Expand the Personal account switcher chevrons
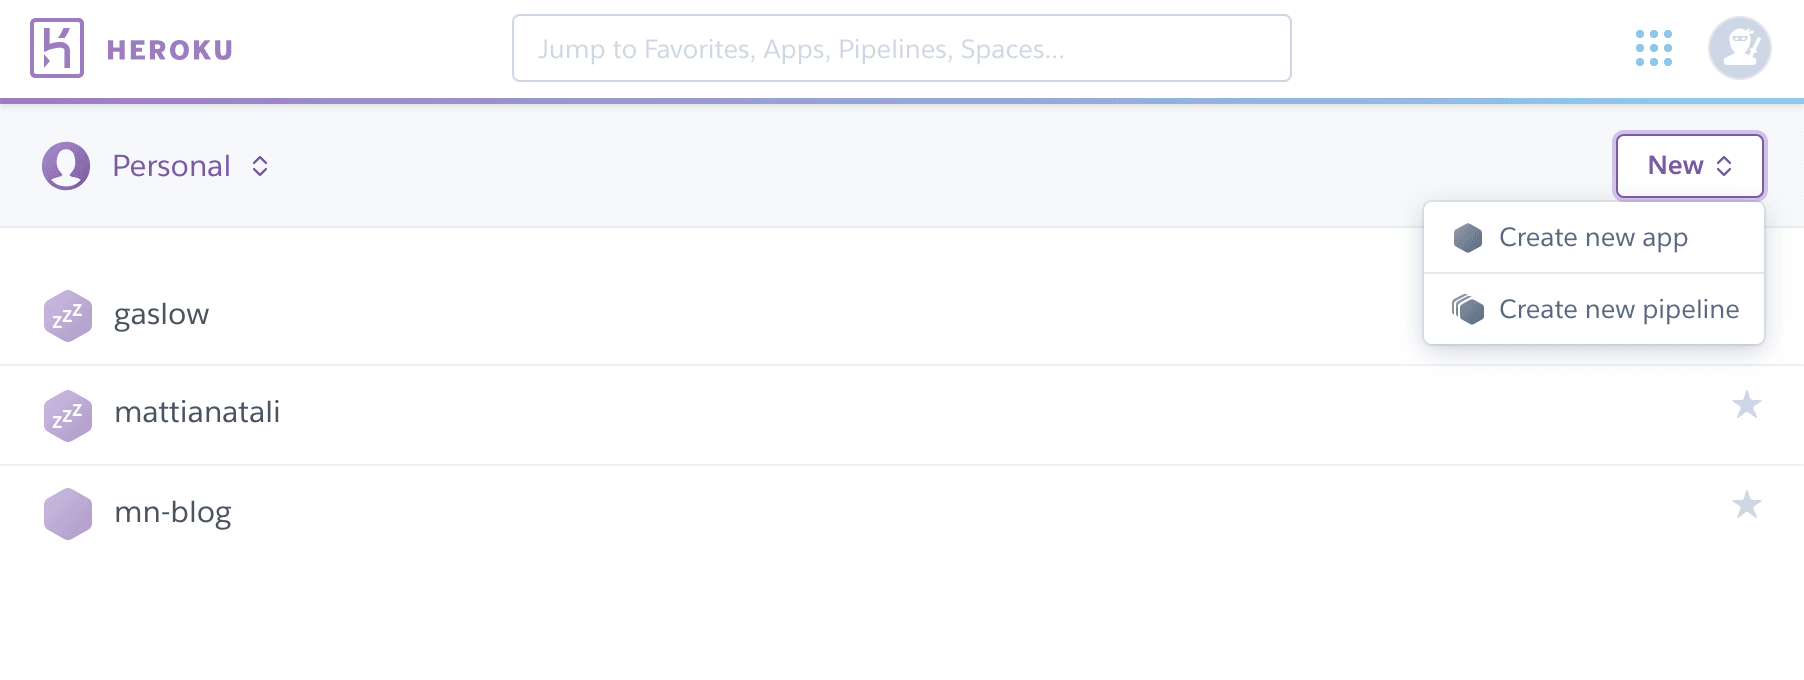The height and width of the screenshot is (680, 1804). (x=260, y=166)
